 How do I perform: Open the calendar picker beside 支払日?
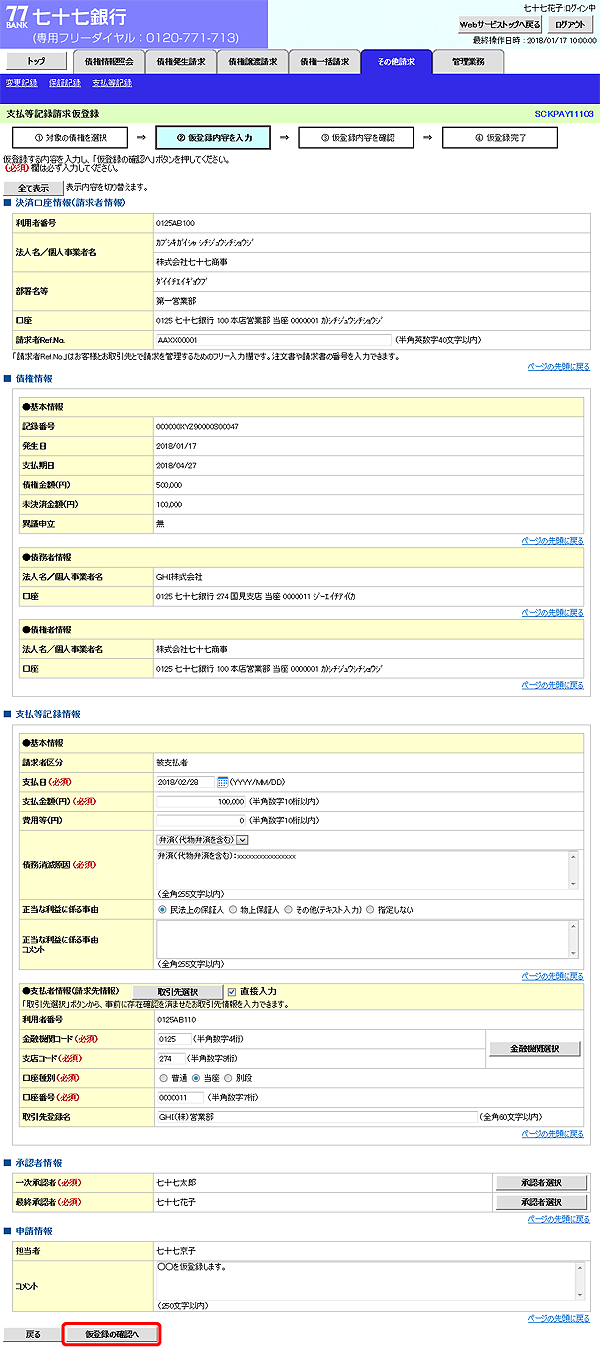pos(223,781)
